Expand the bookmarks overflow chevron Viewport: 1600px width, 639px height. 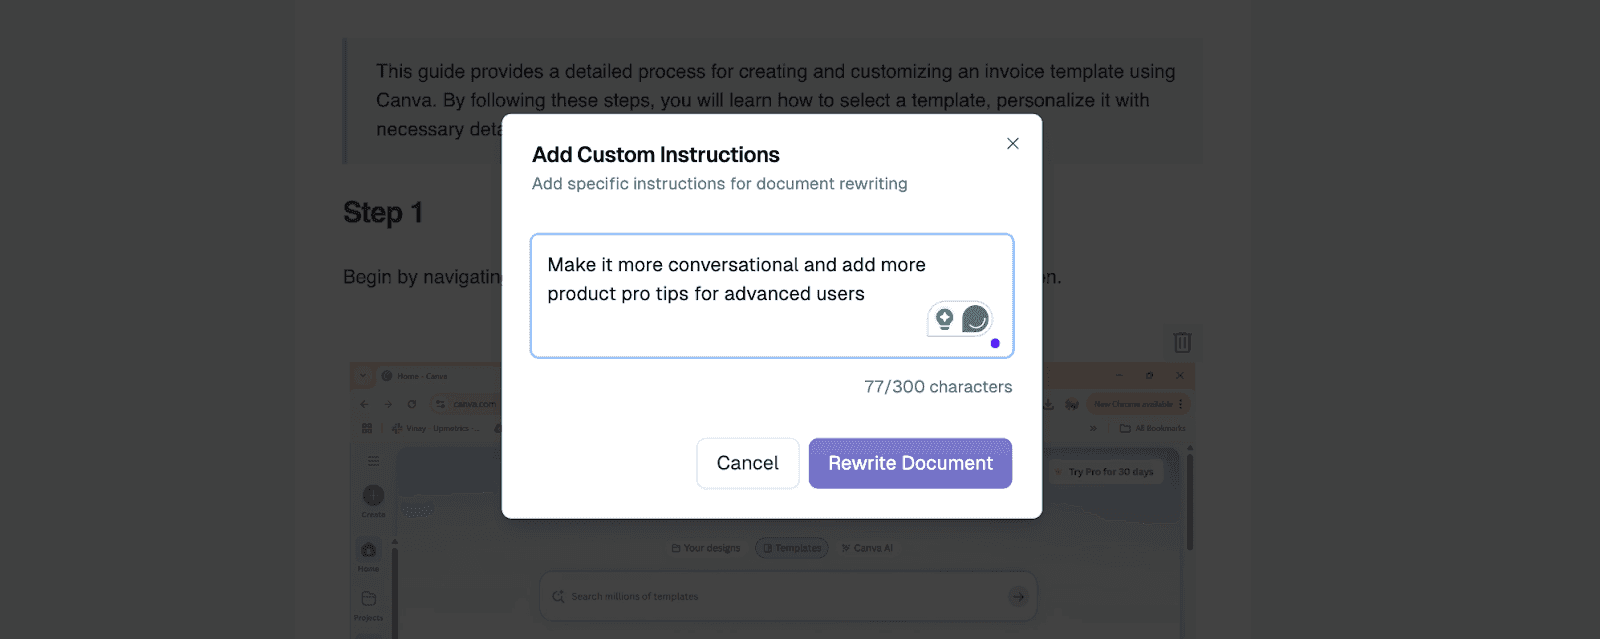pyautogui.click(x=1093, y=428)
